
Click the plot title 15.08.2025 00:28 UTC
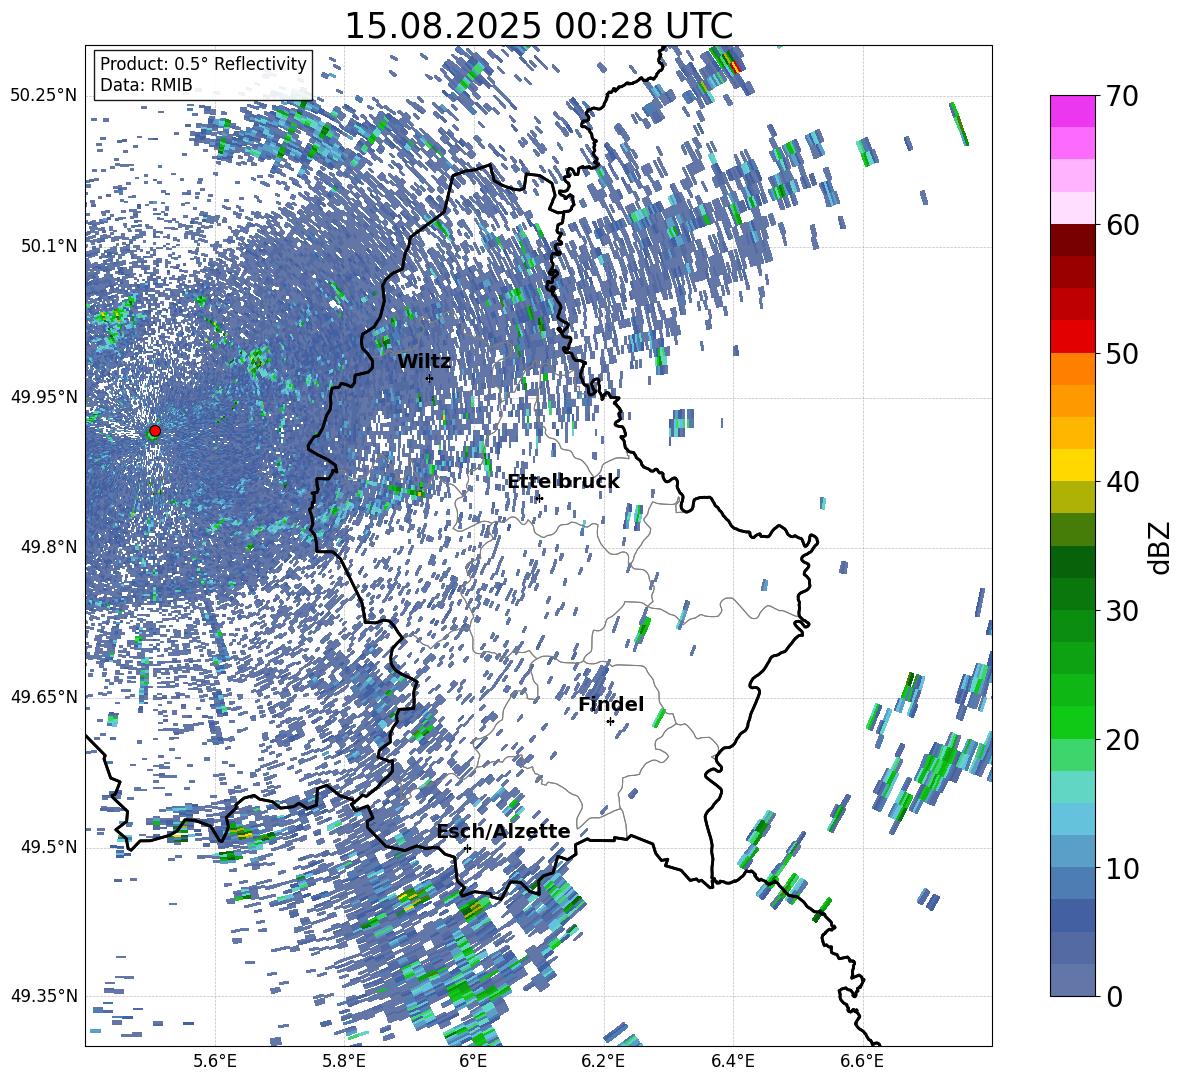click(x=538, y=26)
